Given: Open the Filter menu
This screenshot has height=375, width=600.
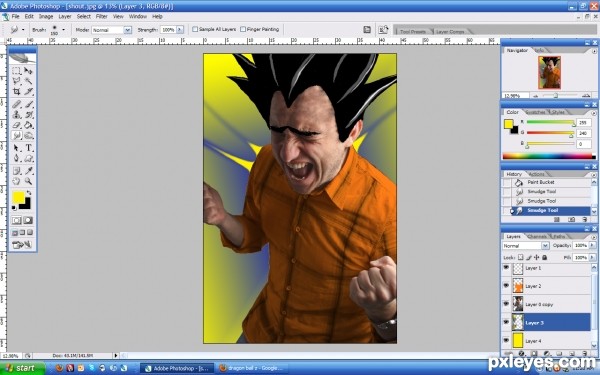Looking at the screenshot, I should (x=101, y=16).
